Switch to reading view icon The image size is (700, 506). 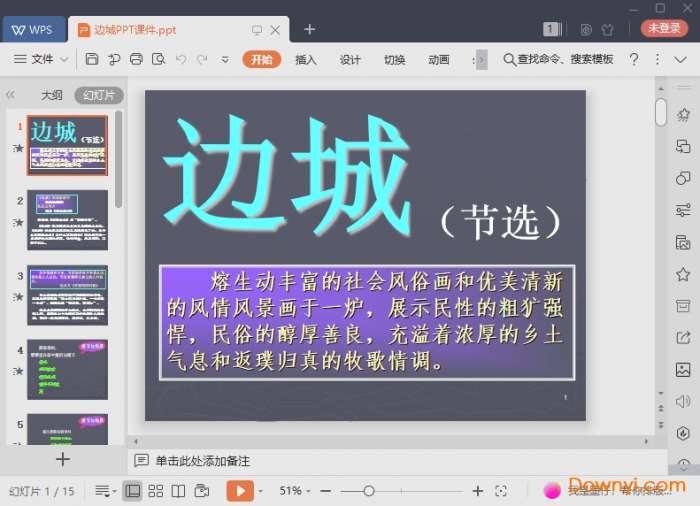(x=178, y=491)
